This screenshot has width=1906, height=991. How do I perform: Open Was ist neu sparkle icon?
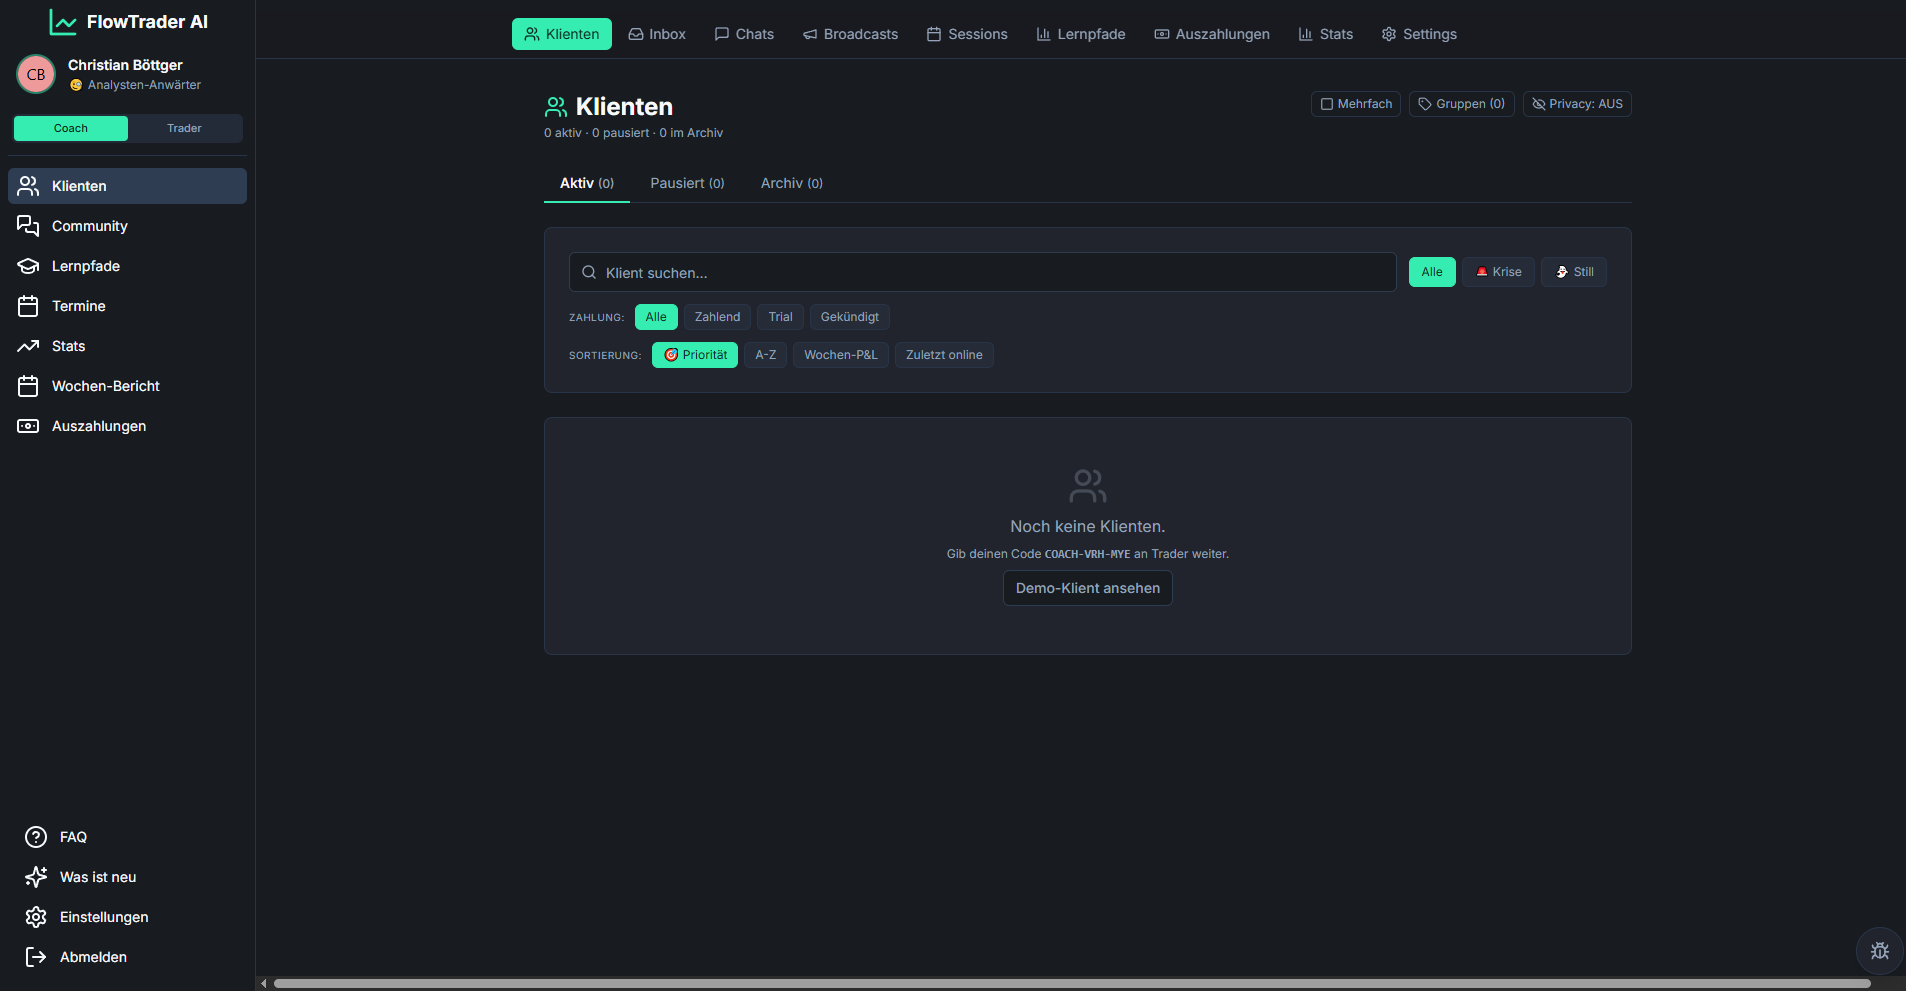coord(36,877)
